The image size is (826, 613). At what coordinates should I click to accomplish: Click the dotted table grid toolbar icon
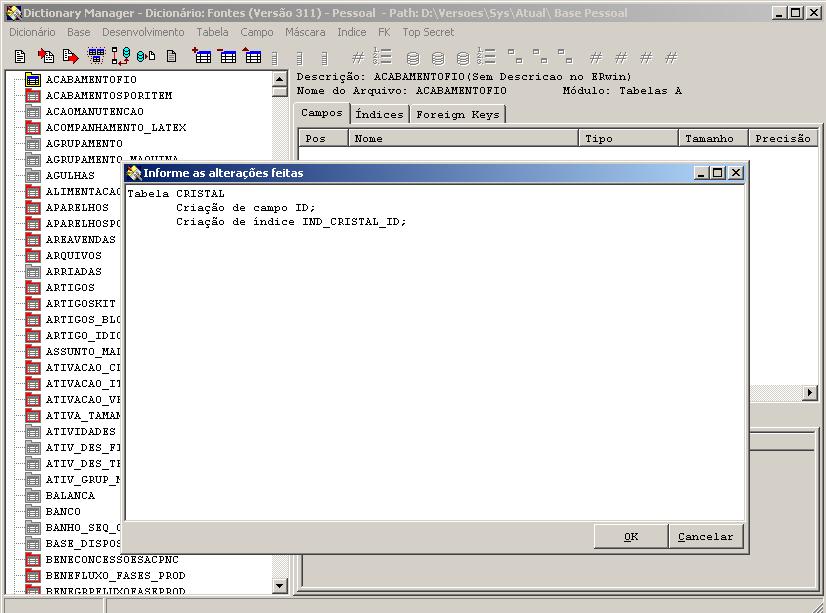tap(96, 57)
